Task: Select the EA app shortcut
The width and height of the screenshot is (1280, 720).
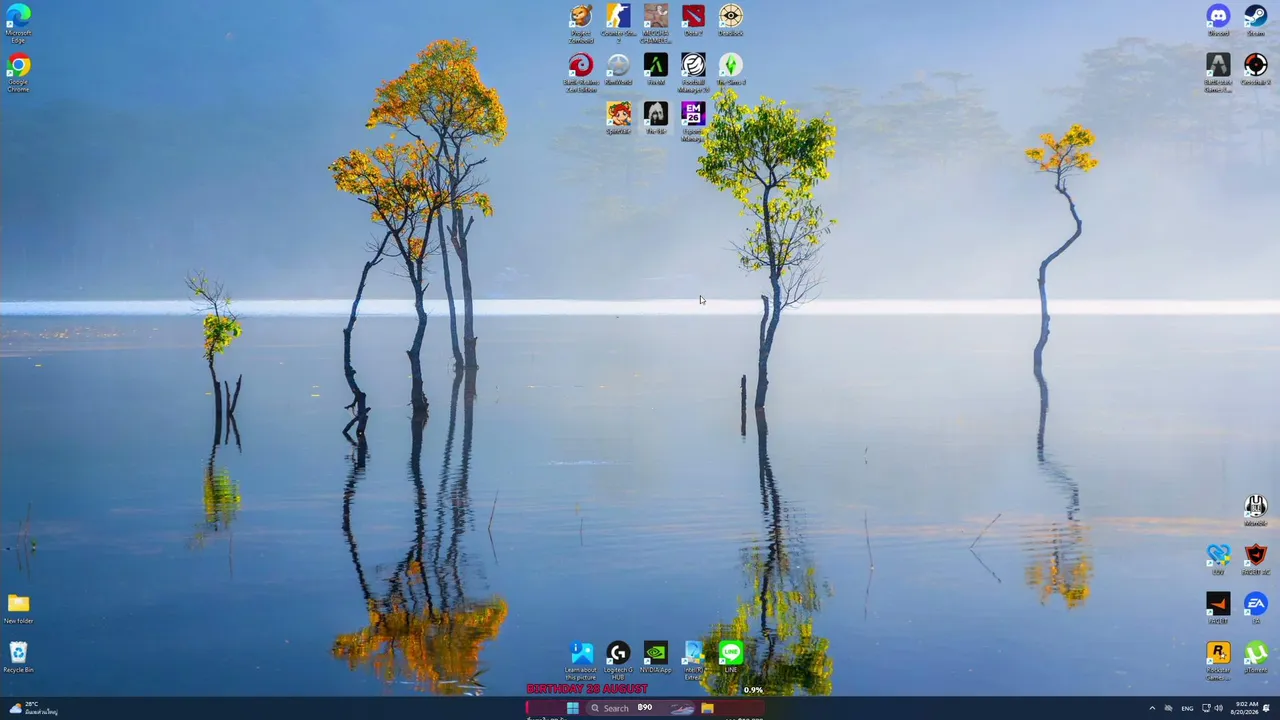Action: 1256,608
